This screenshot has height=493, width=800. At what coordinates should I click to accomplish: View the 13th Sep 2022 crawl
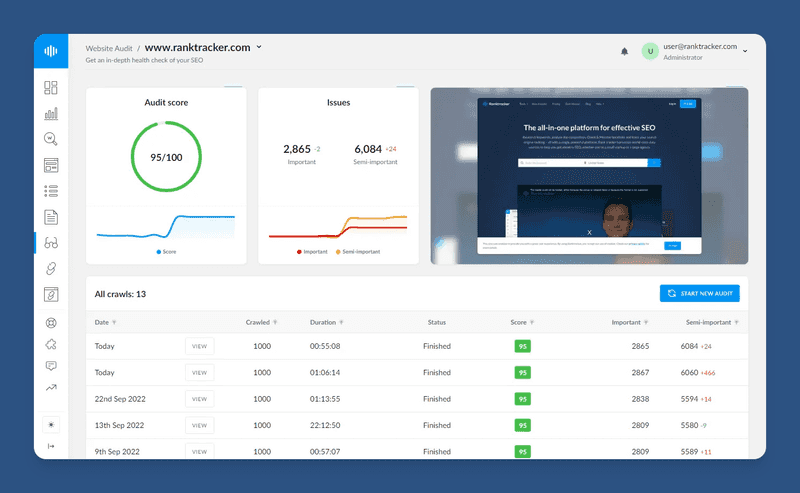pos(199,425)
